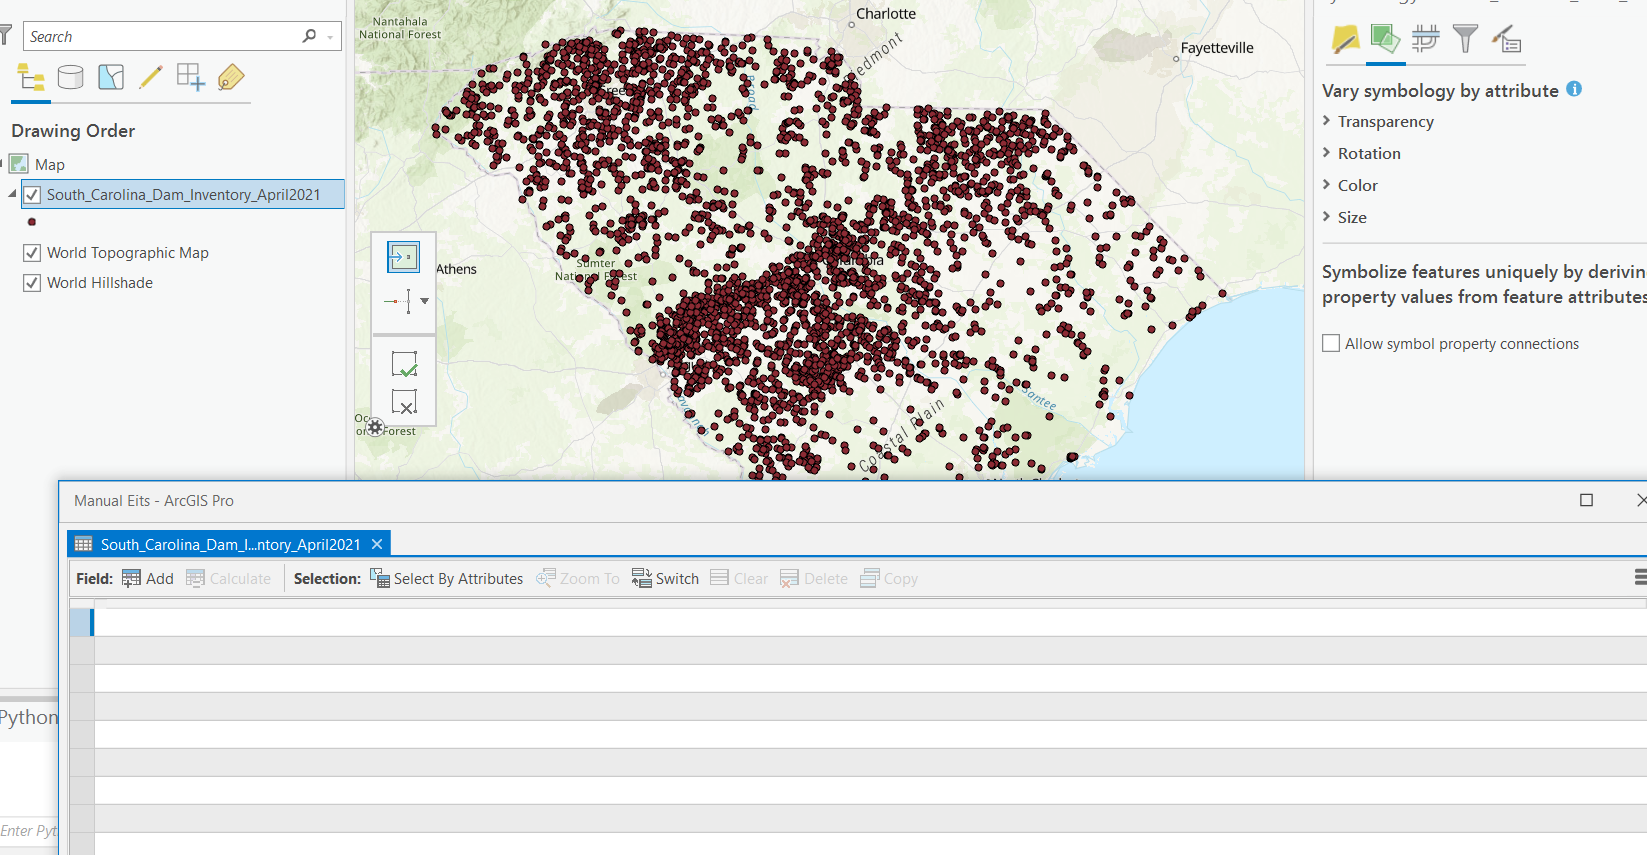Viewport: 1647px width, 855px height.
Task: Click the dark red dam point symbol swatch
Action: click(x=32, y=222)
